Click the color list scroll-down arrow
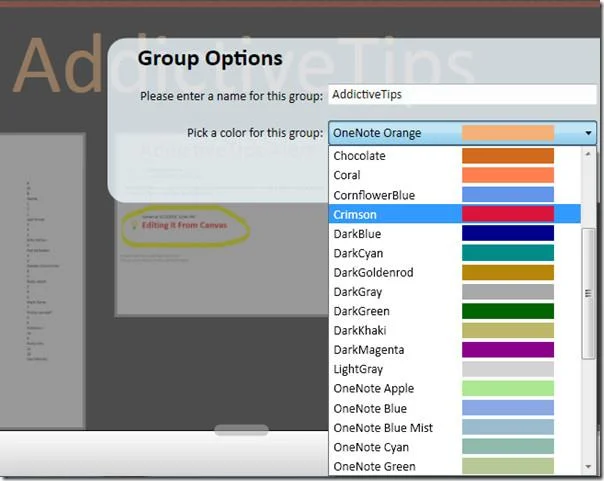The width and height of the screenshot is (604, 481). pos(588,466)
